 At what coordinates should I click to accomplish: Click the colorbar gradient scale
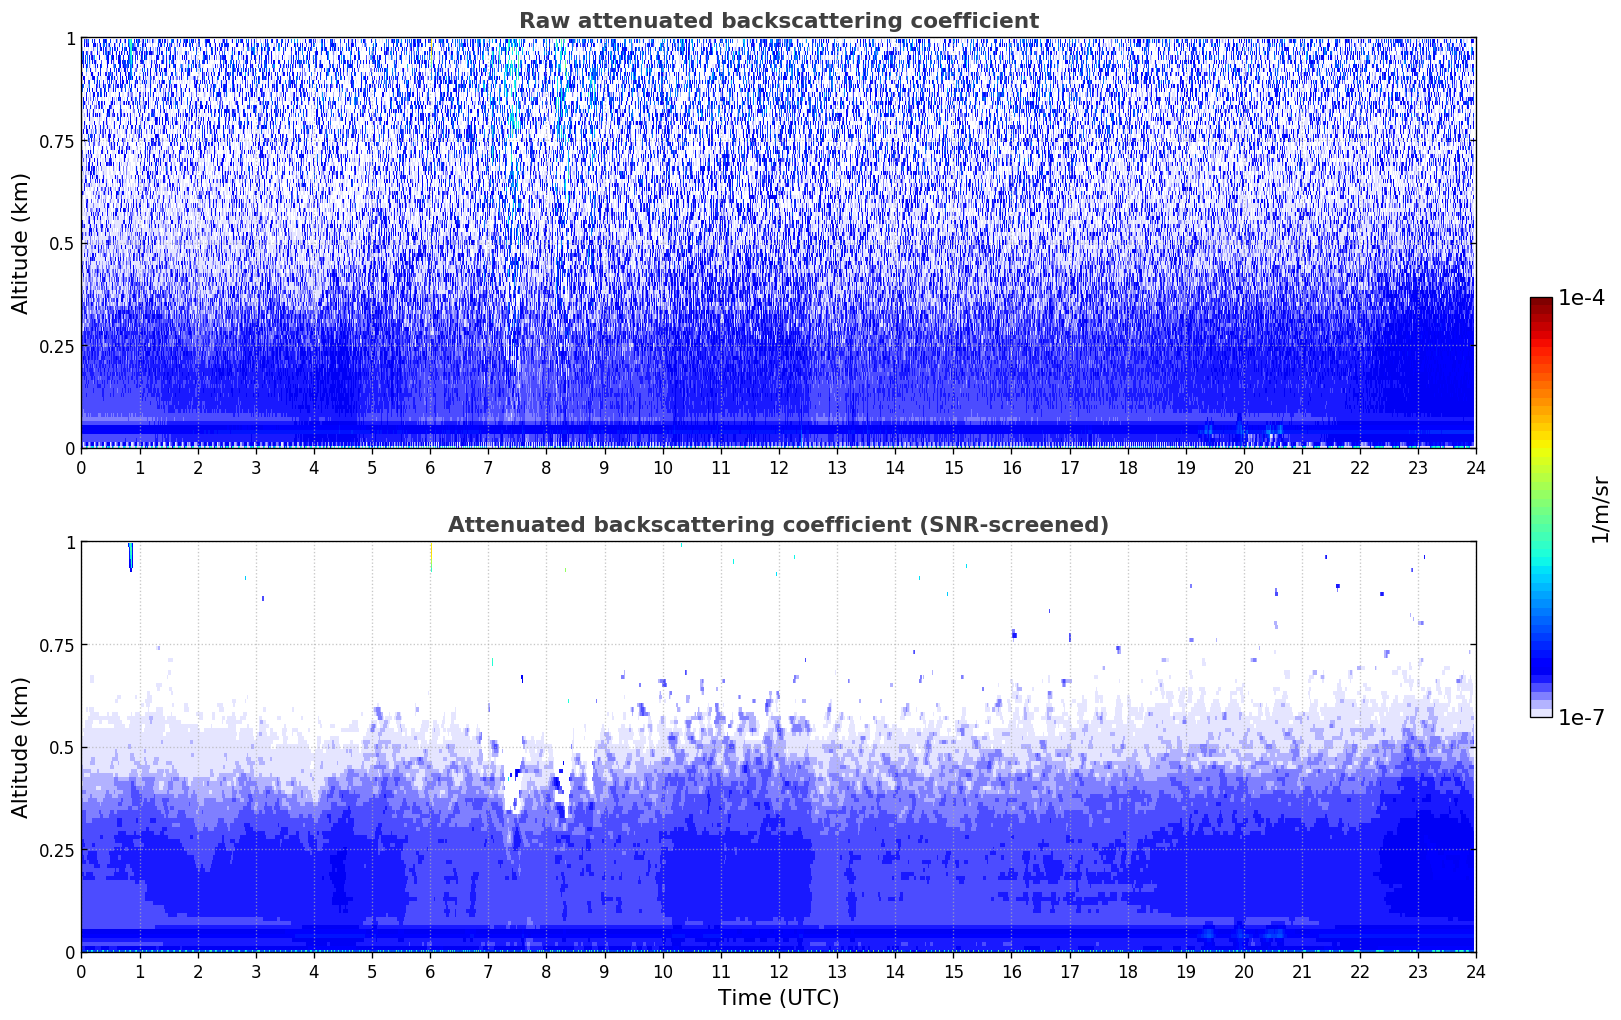[x=1541, y=507]
